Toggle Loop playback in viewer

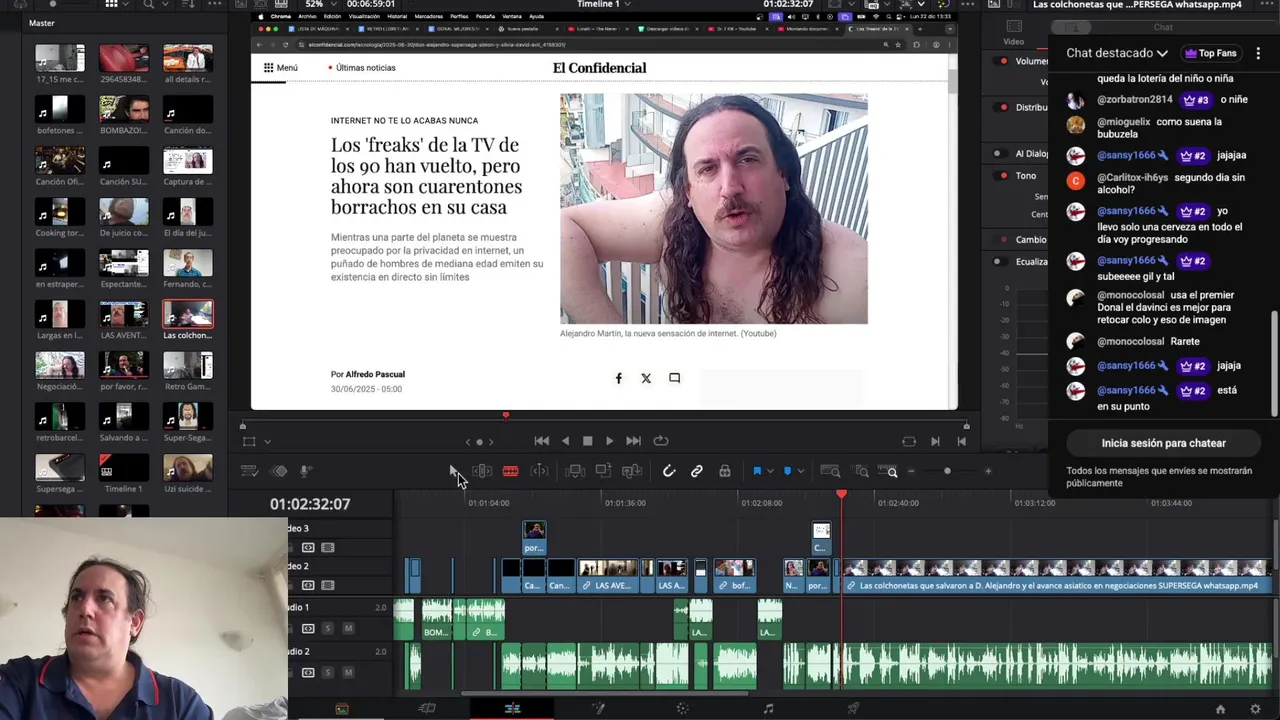tap(661, 441)
